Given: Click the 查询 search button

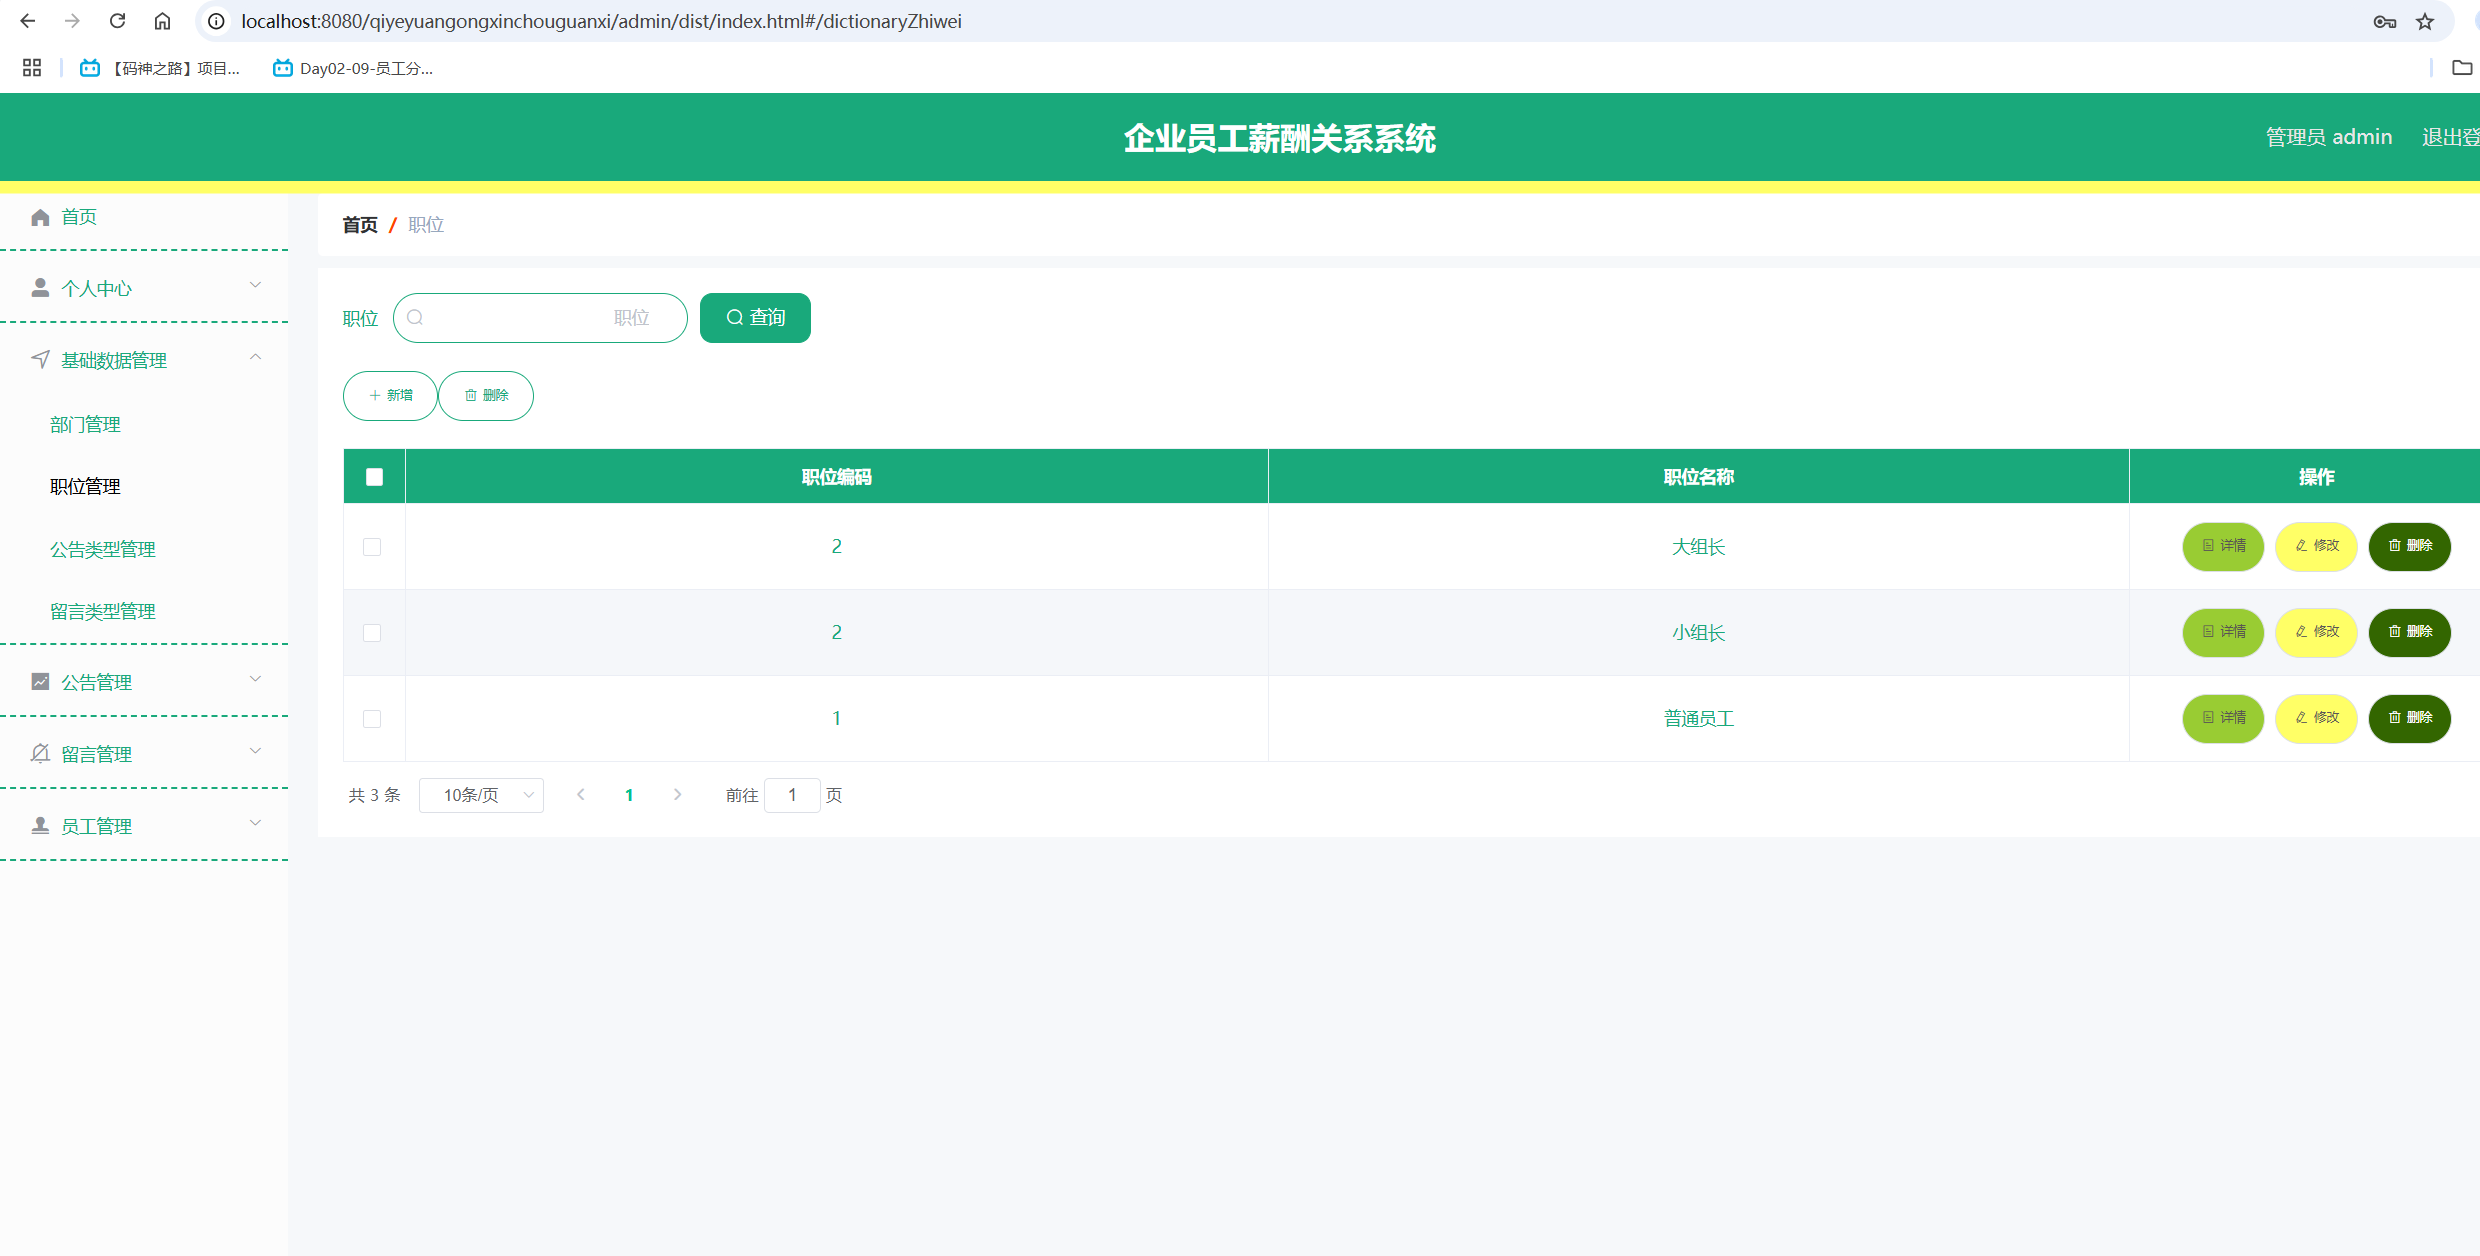Looking at the screenshot, I should pyautogui.click(x=755, y=318).
